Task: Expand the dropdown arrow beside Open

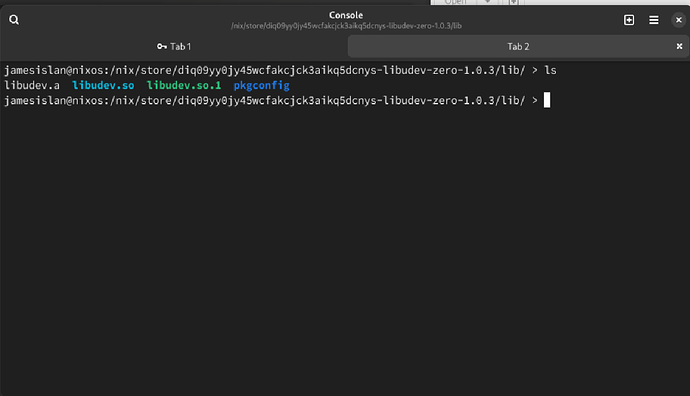Action: pyautogui.click(x=487, y=2)
